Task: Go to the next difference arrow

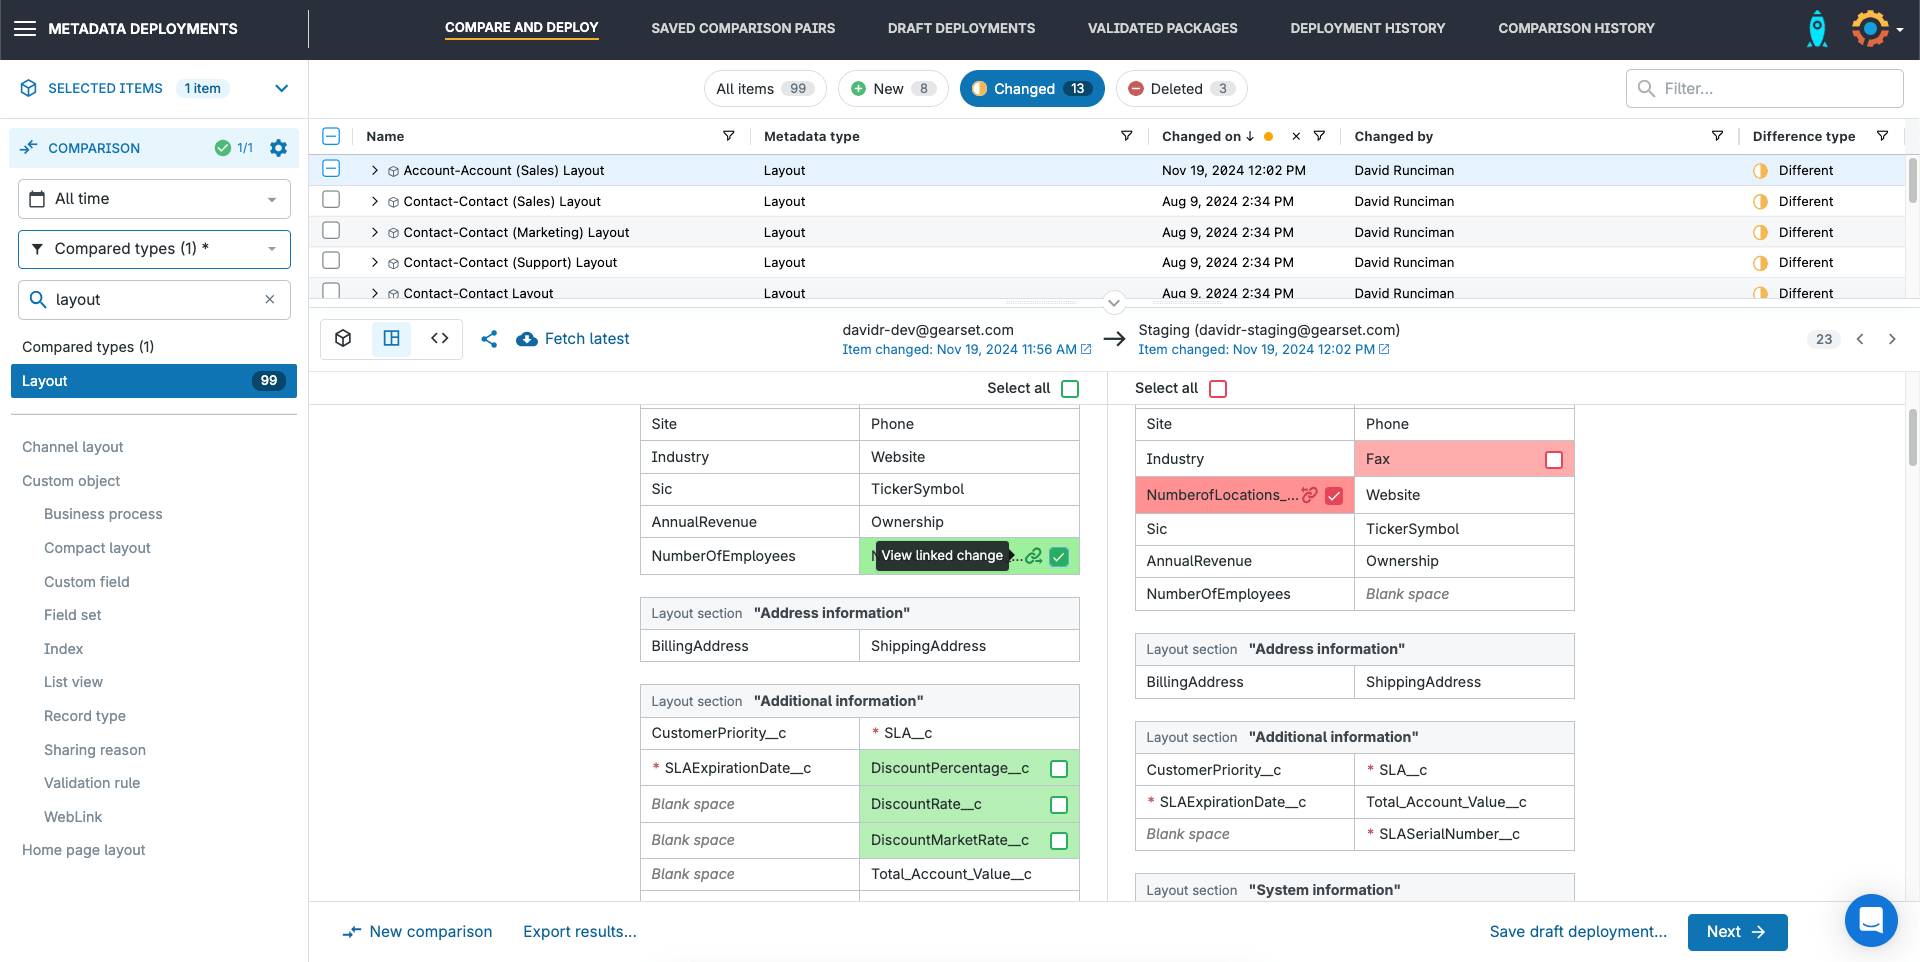Action: 1892,339
